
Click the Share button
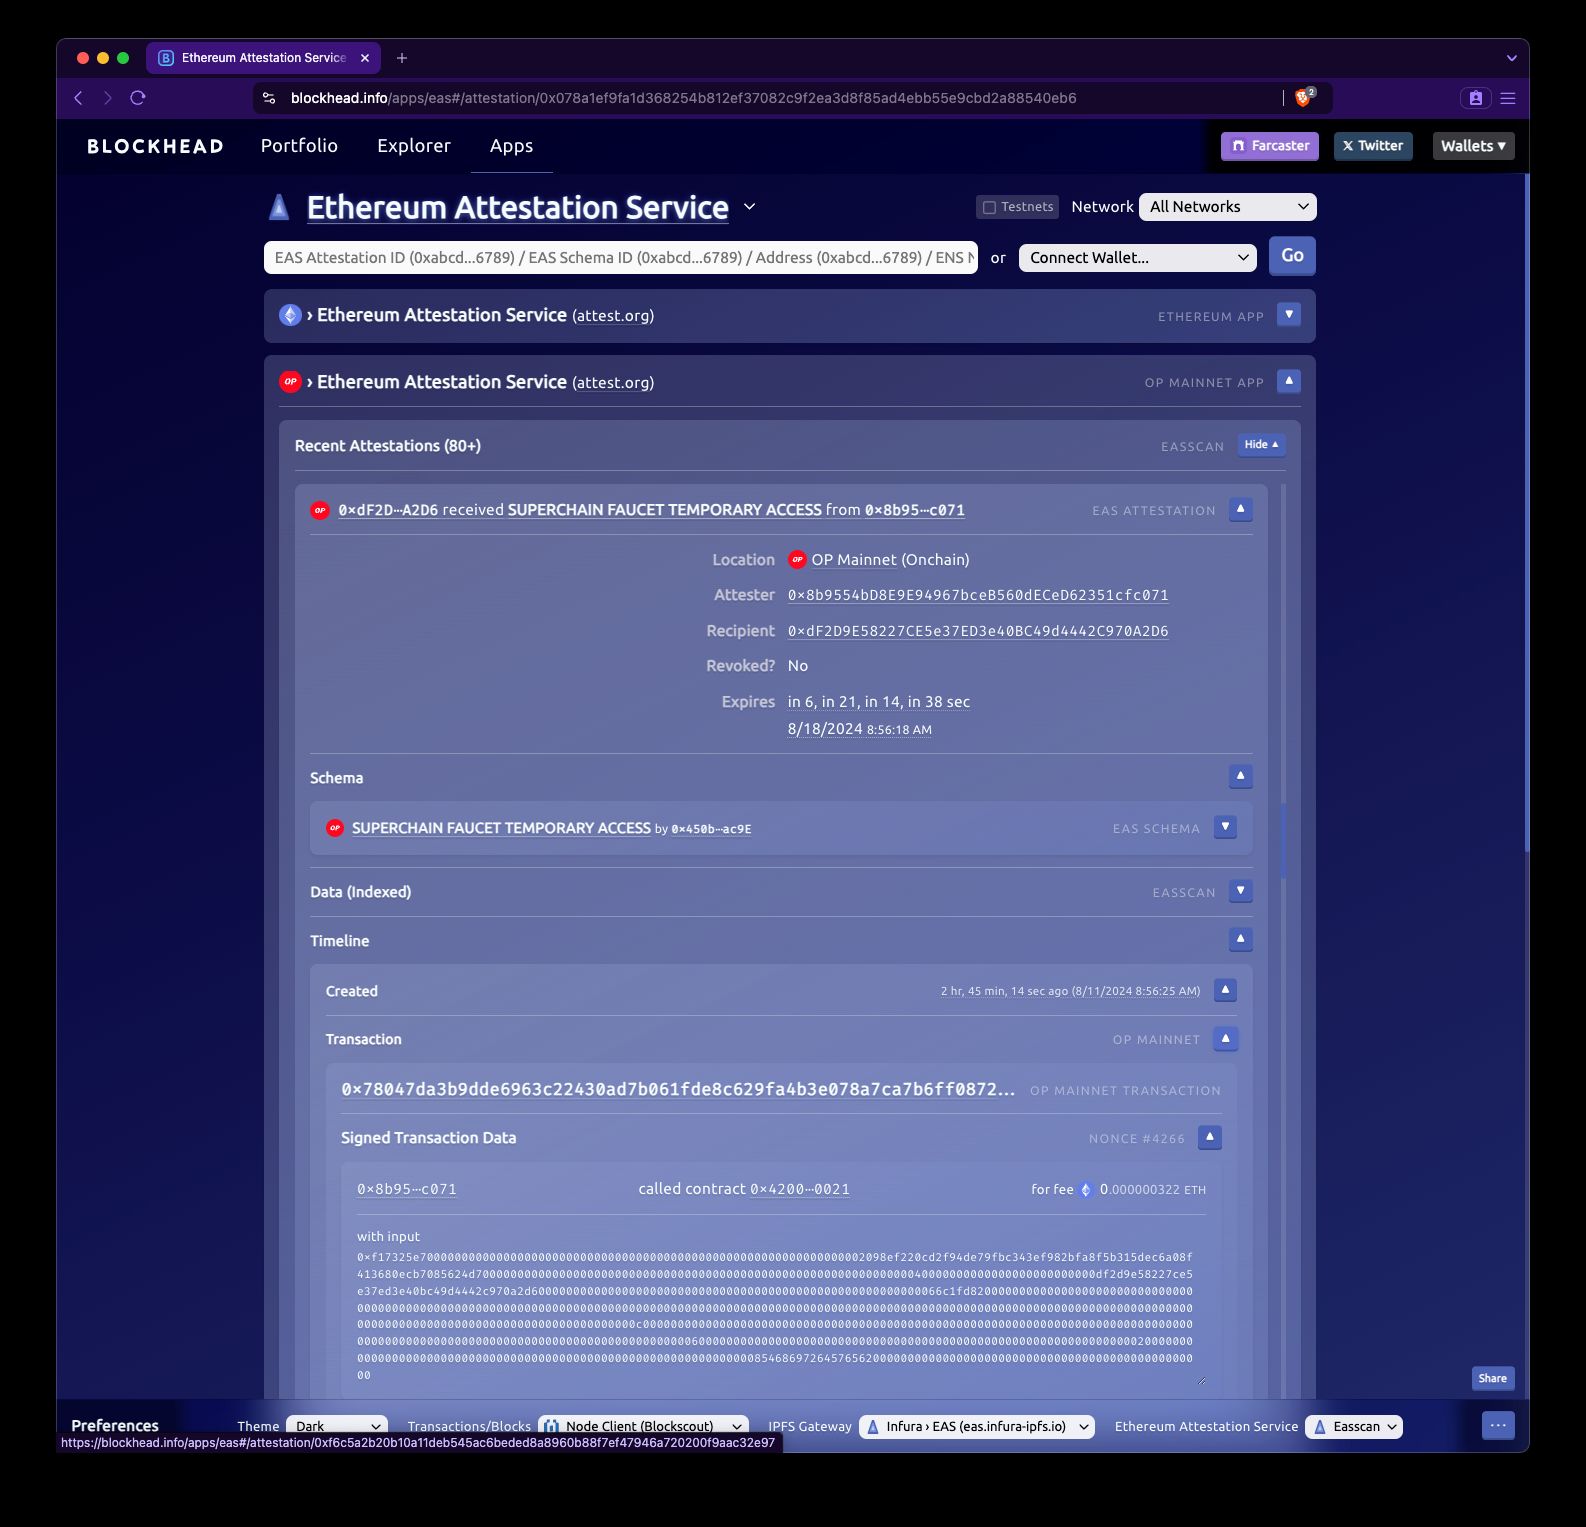[1493, 1378]
